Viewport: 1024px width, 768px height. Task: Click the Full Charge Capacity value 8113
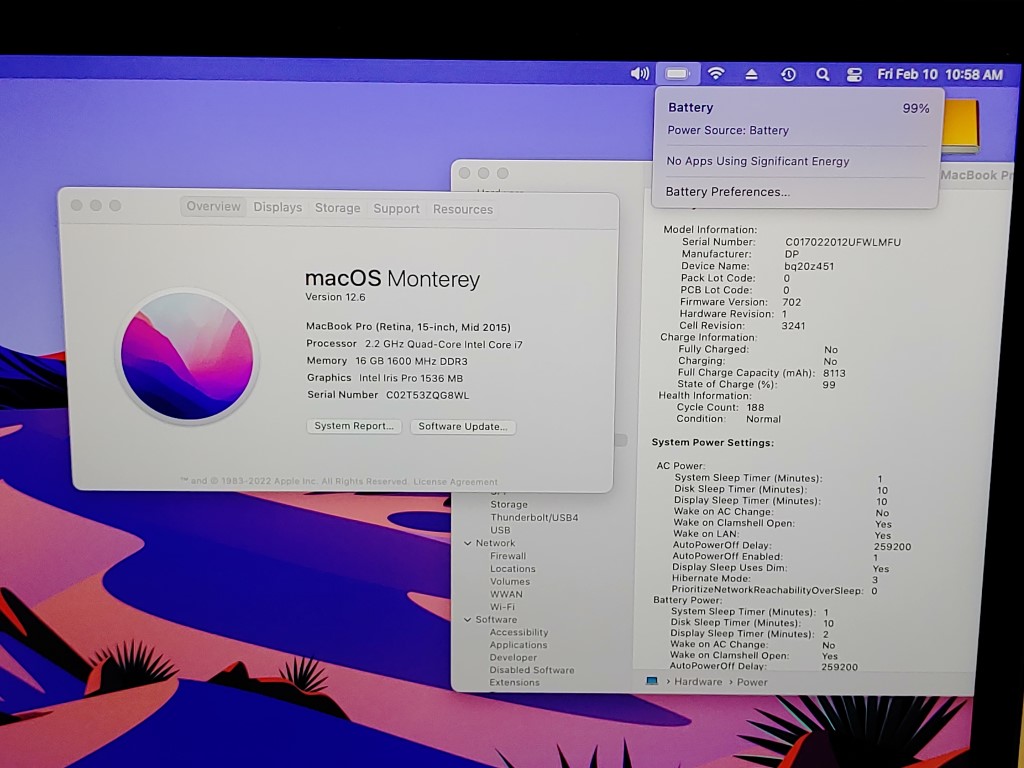click(x=834, y=373)
